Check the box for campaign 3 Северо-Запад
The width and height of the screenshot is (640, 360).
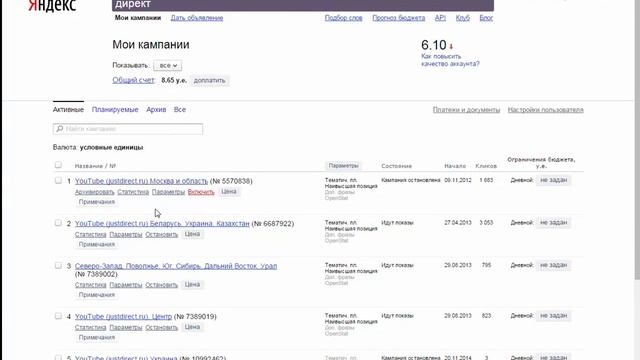[58, 265]
